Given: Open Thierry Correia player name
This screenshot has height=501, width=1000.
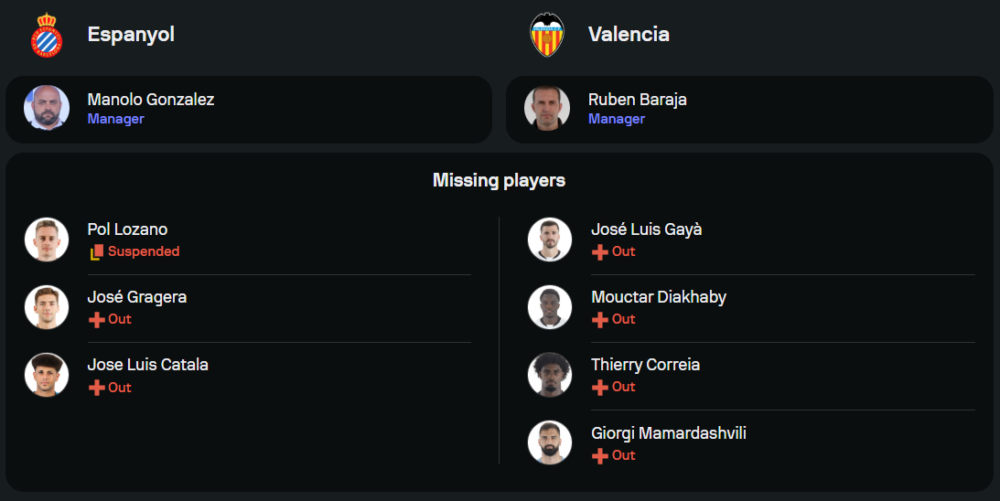Looking at the screenshot, I should click(645, 365).
